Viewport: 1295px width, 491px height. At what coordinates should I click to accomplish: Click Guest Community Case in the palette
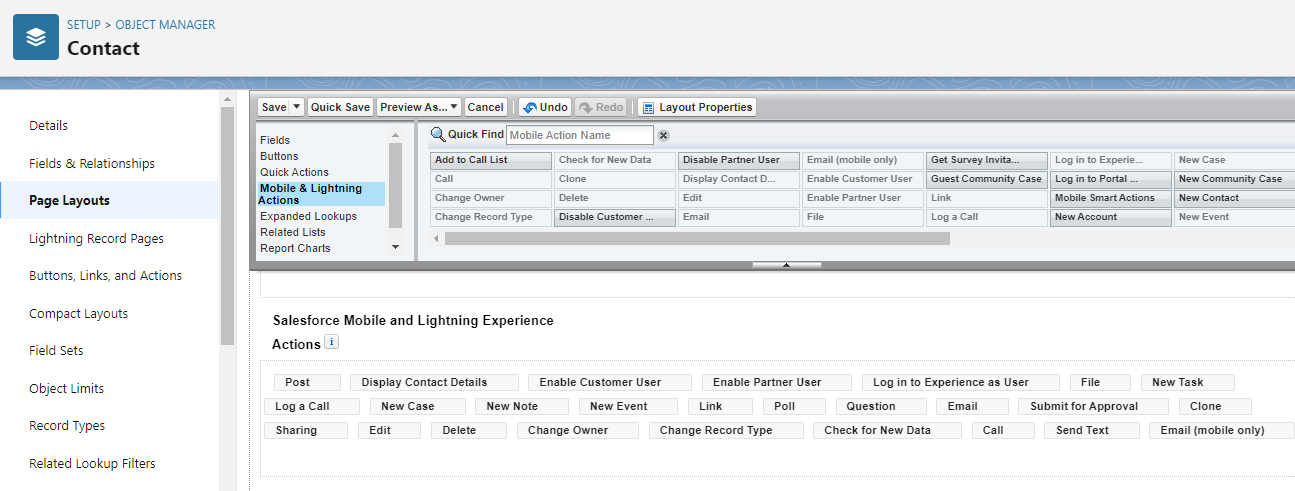coord(987,179)
